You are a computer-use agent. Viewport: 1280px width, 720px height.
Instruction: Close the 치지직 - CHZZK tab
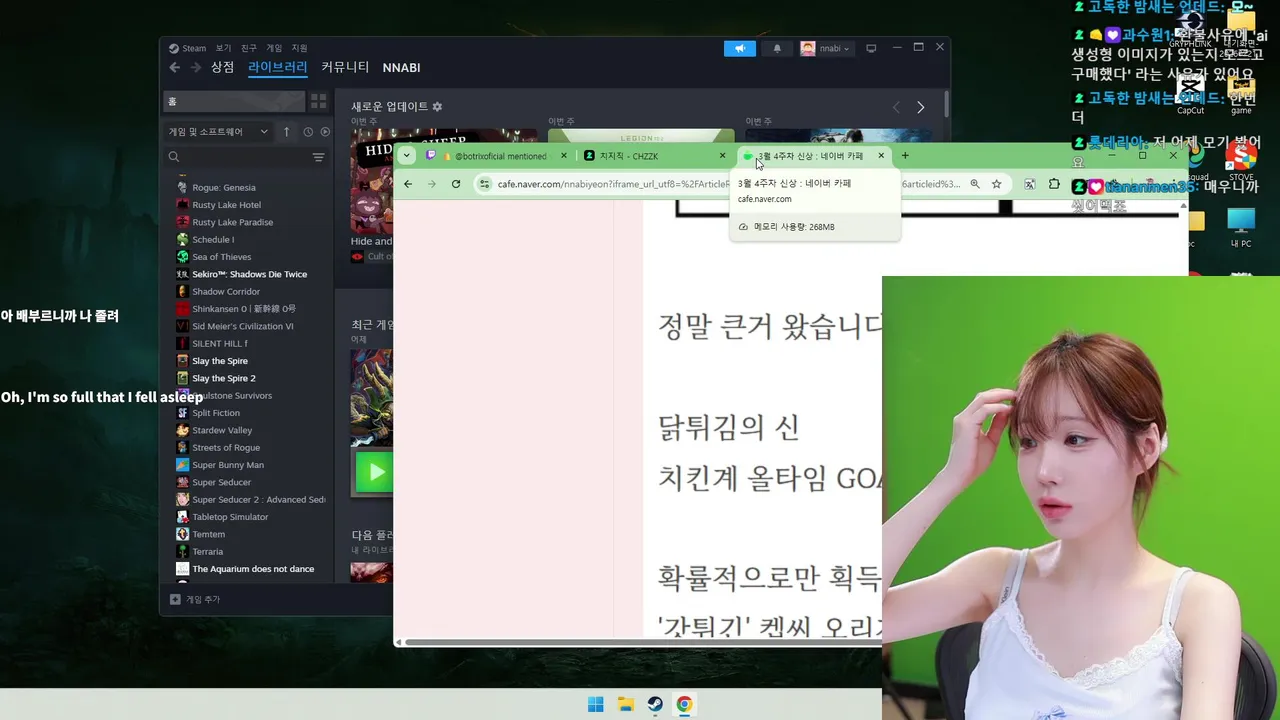click(722, 155)
